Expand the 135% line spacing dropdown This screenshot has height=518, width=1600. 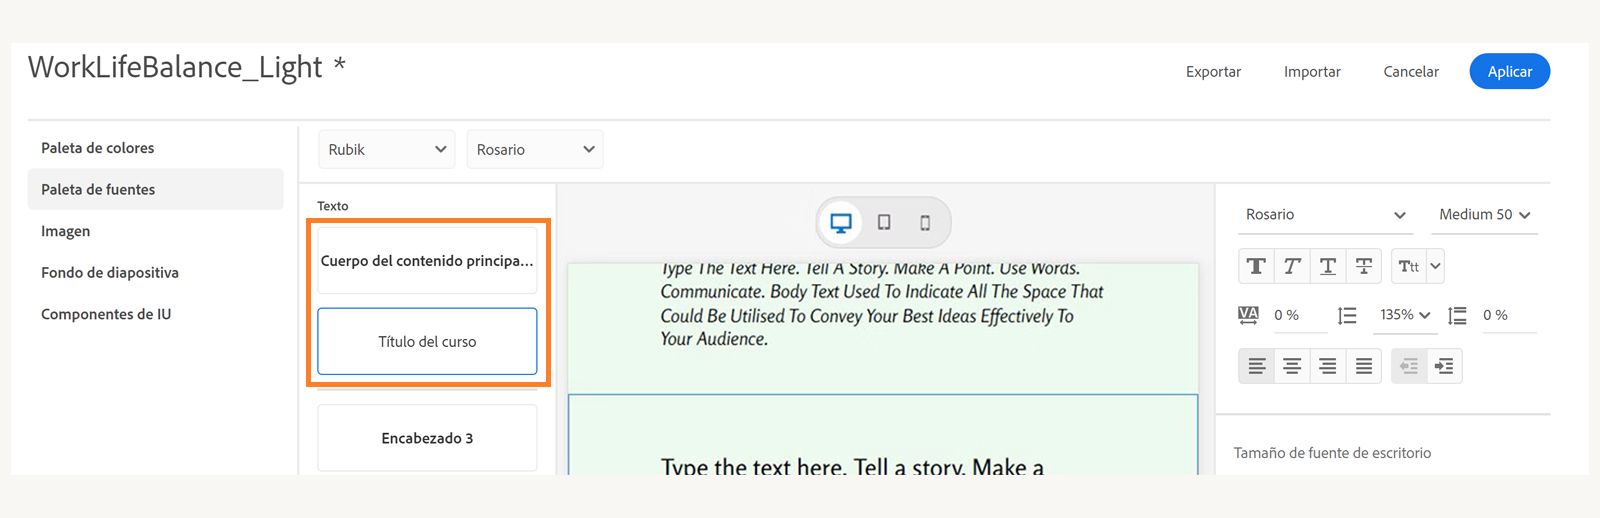(1405, 315)
